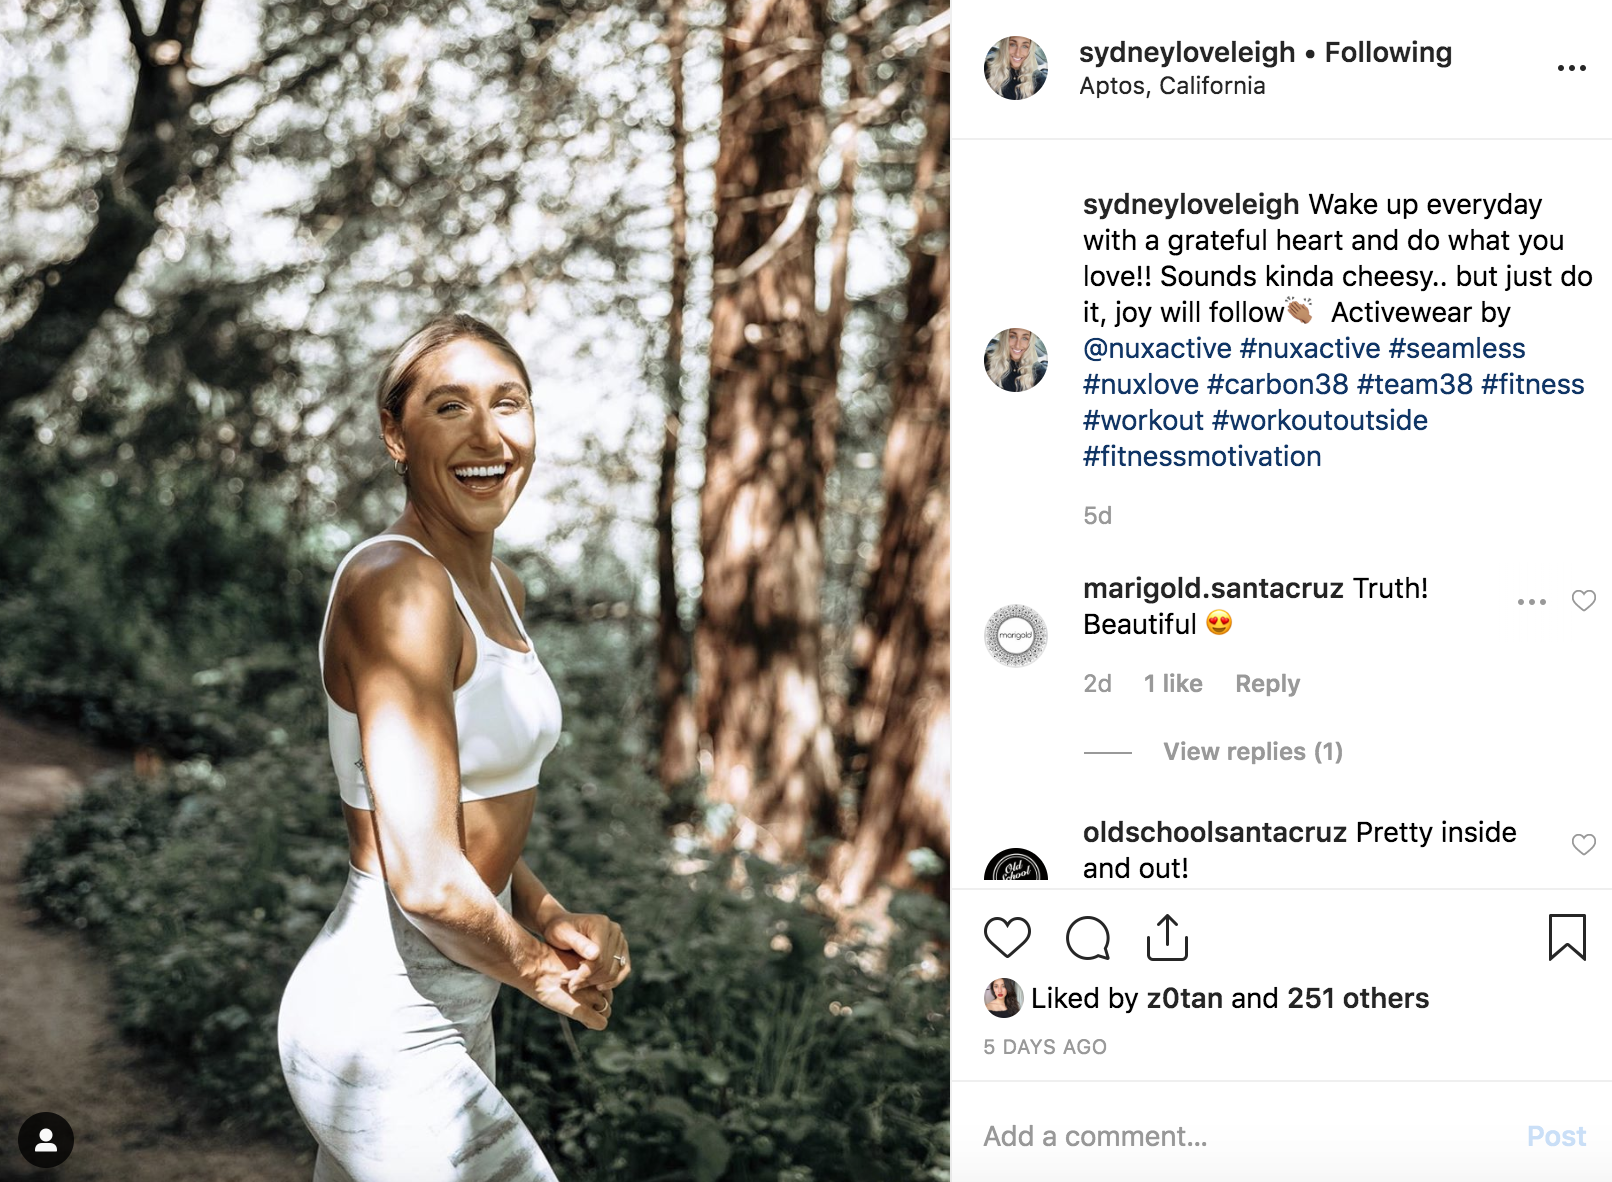Open the Aptos, California location link
Screen dimensions: 1612x1182
tap(1172, 86)
